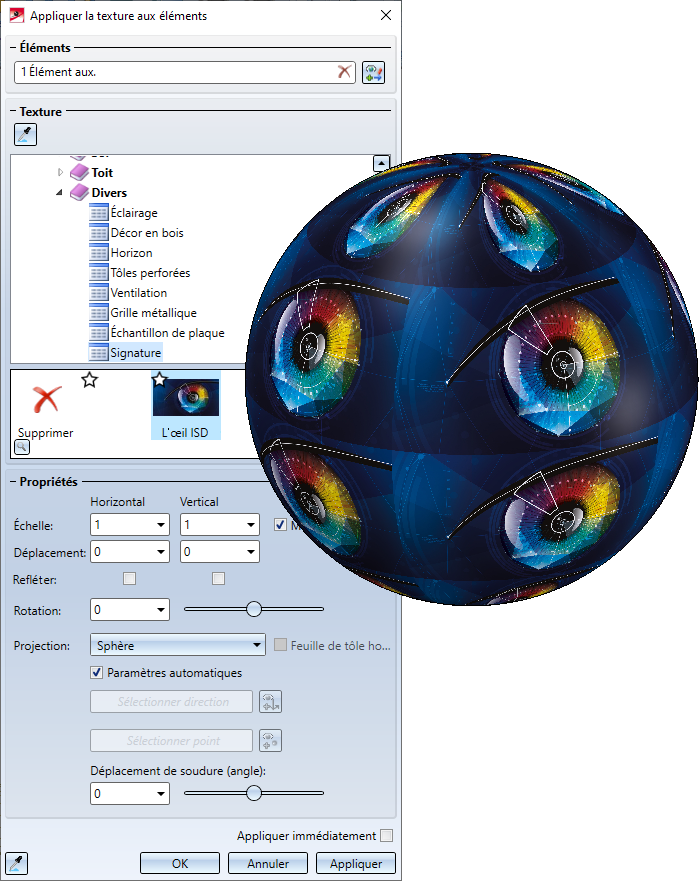Image resolution: width=699 pixels, height=881 pixels.
Task: Click the magnifier icon below Supprimer
Action: pyautogui.click(x=22, y=447)
